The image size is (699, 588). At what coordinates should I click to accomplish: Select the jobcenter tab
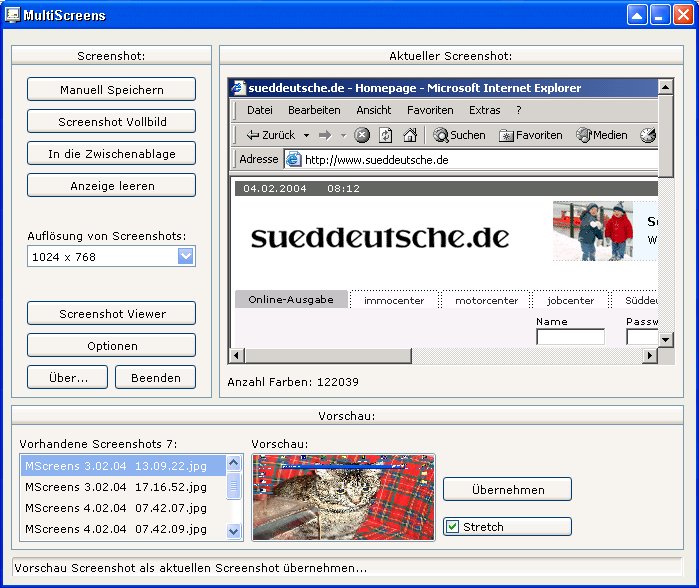pyautogui.click(x=570, y=300)
